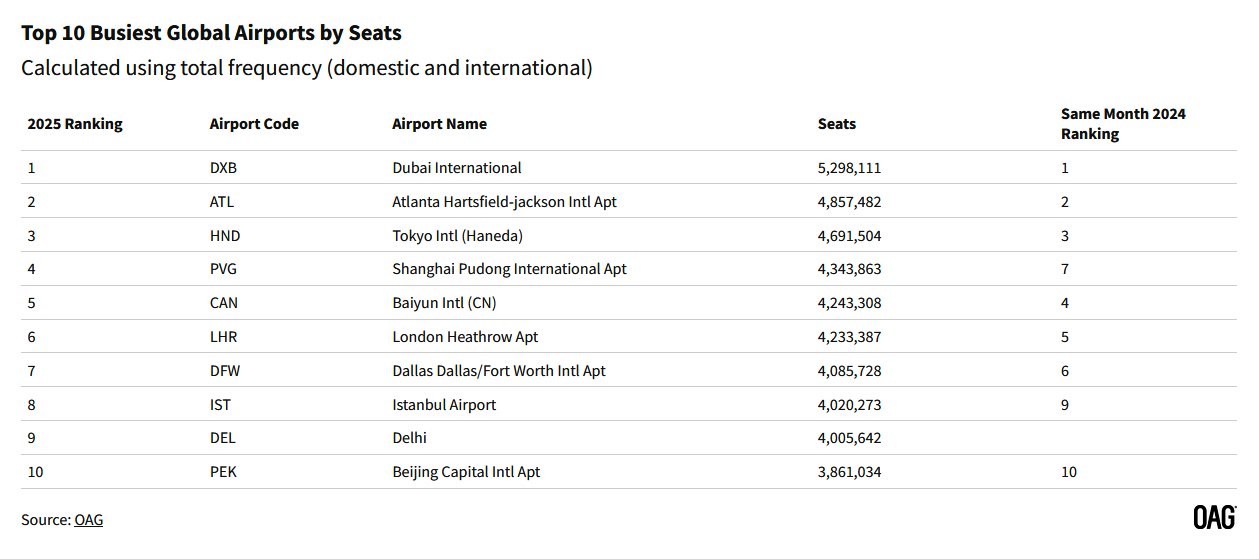
Task: Click the OAG logo
Action: tap(1214, 518)
